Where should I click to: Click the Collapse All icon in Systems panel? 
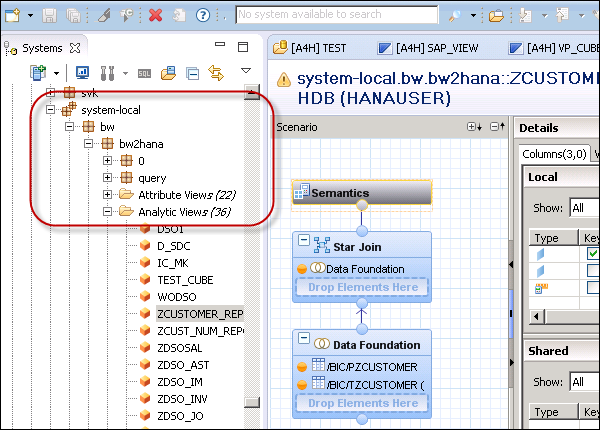coord(191,73)
